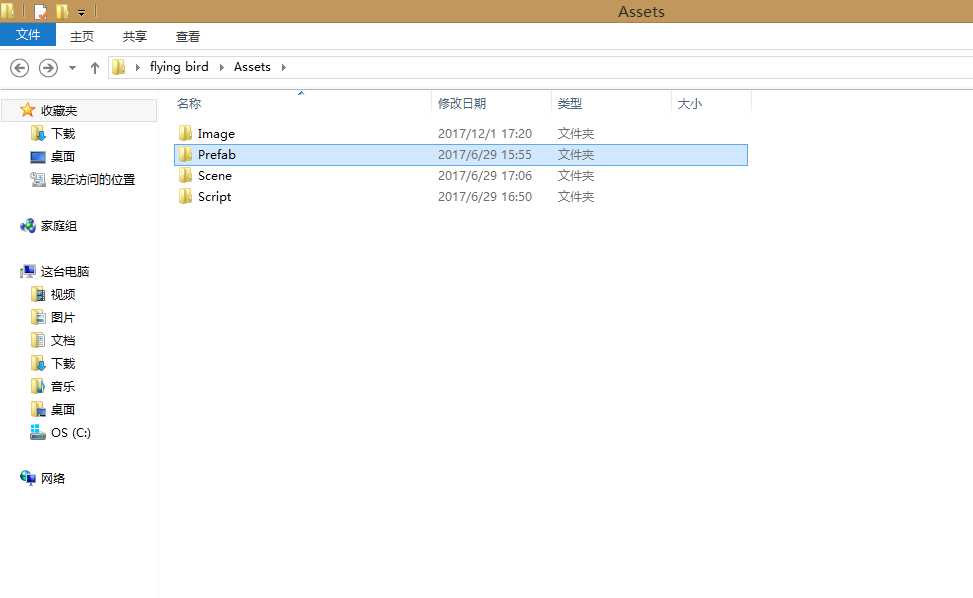Click the 家庭组 icon
This screenshot has width=973, height=598.
(28, 226)
